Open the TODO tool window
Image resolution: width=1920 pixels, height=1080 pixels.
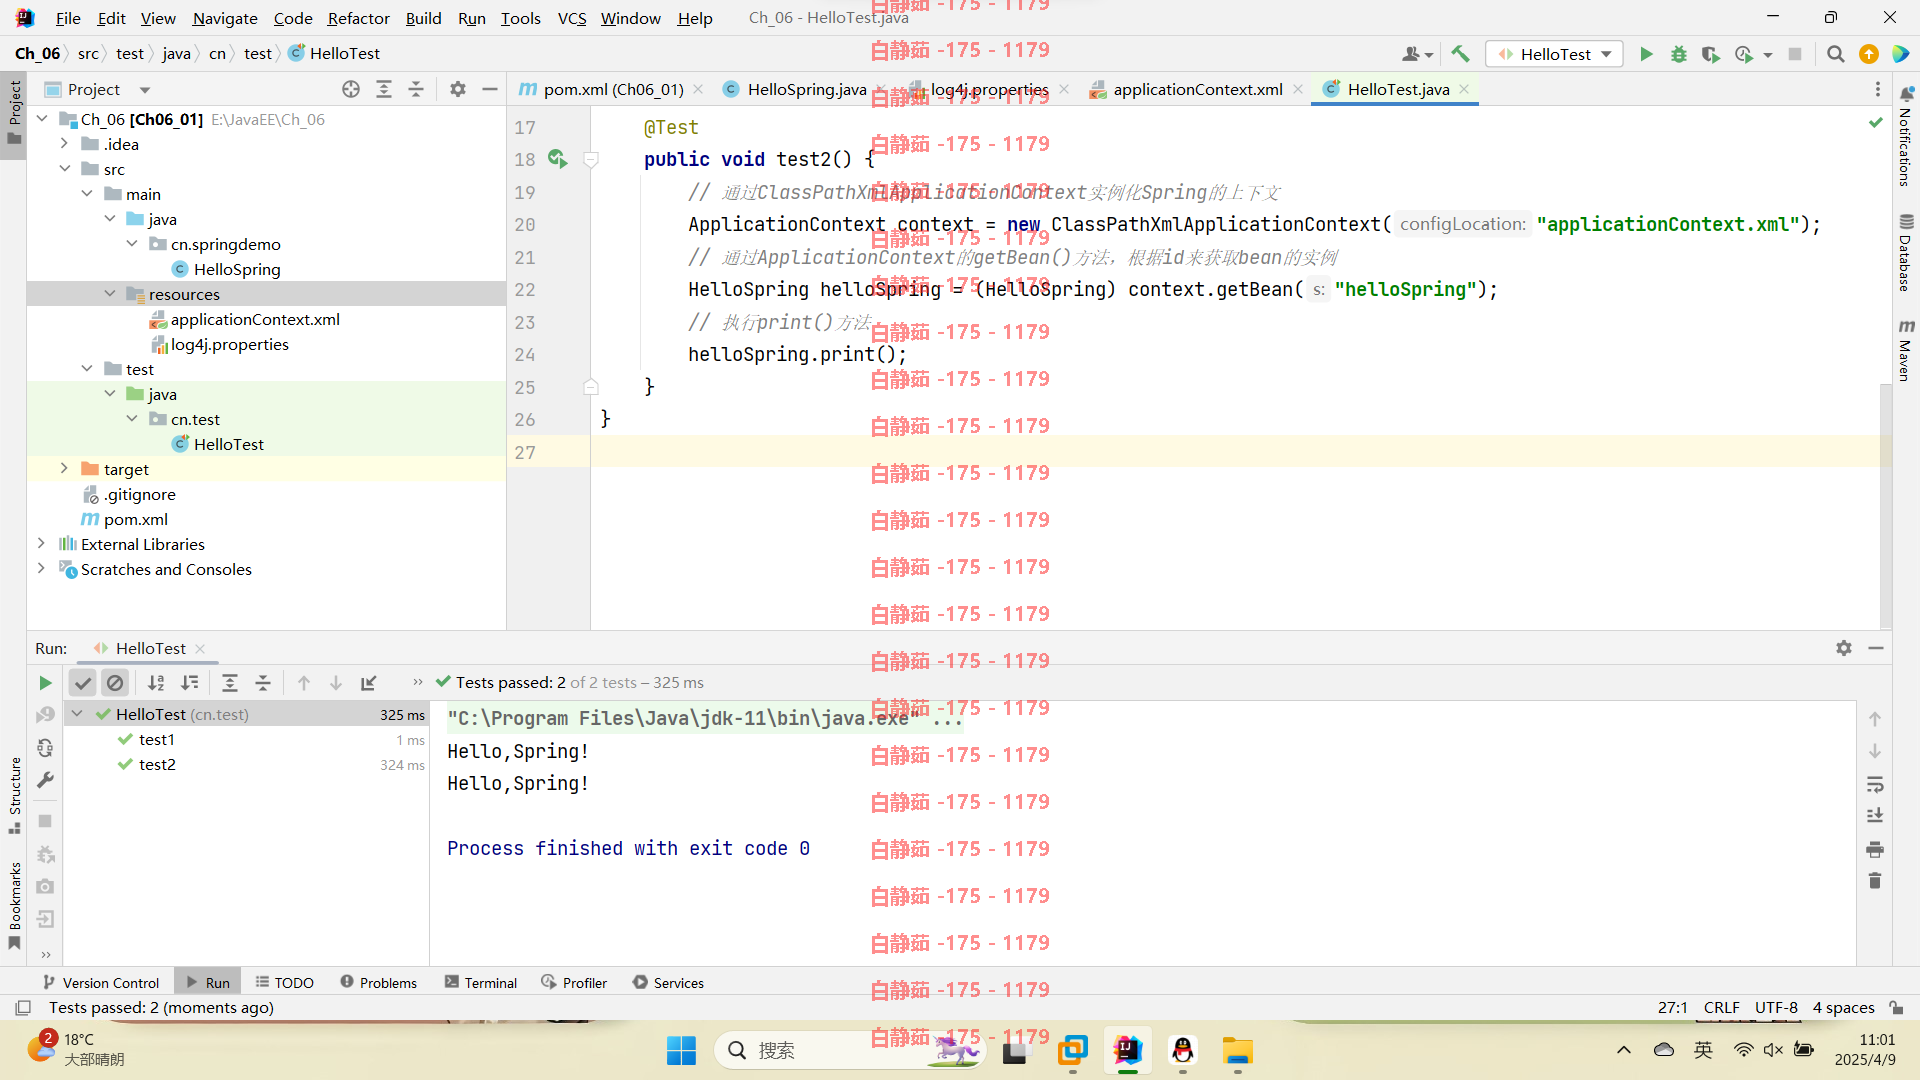284,983
